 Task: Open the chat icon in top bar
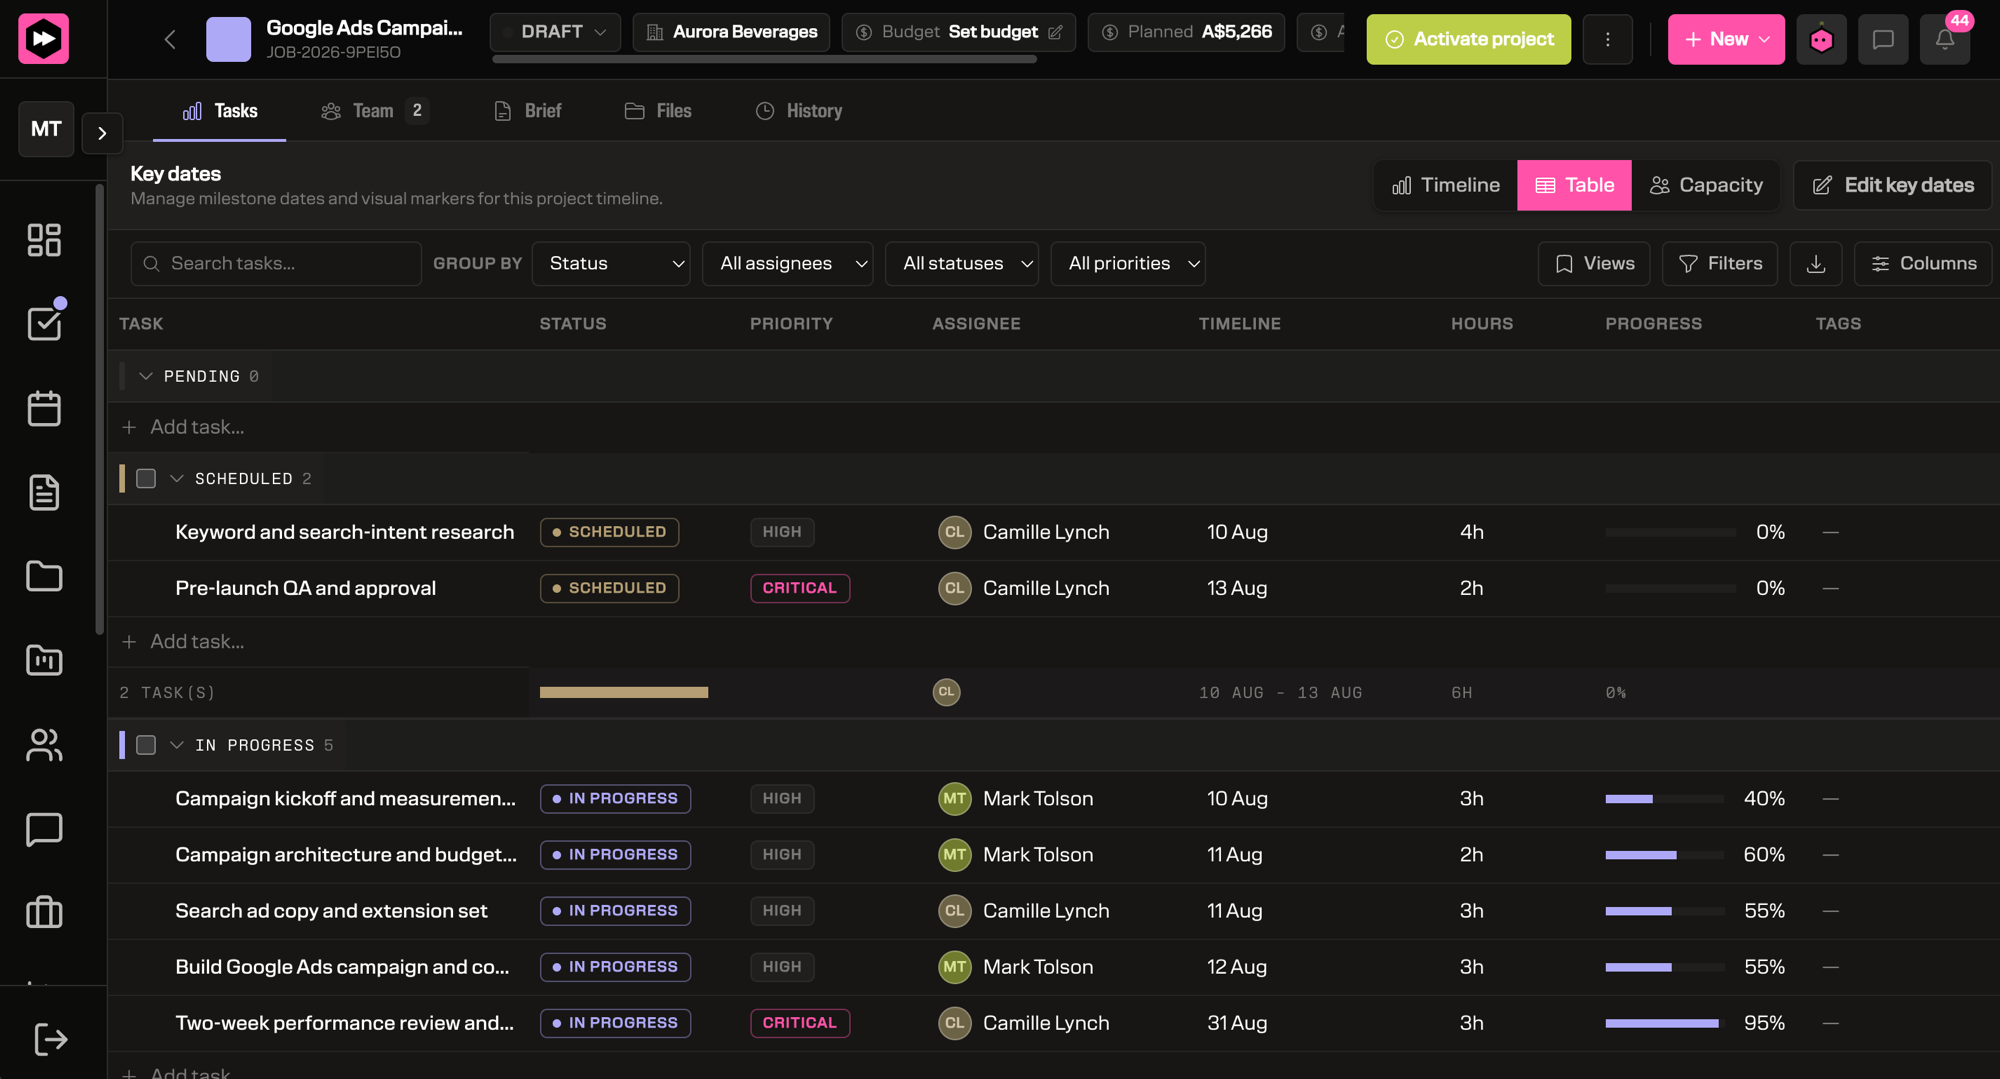[1883, 39]
